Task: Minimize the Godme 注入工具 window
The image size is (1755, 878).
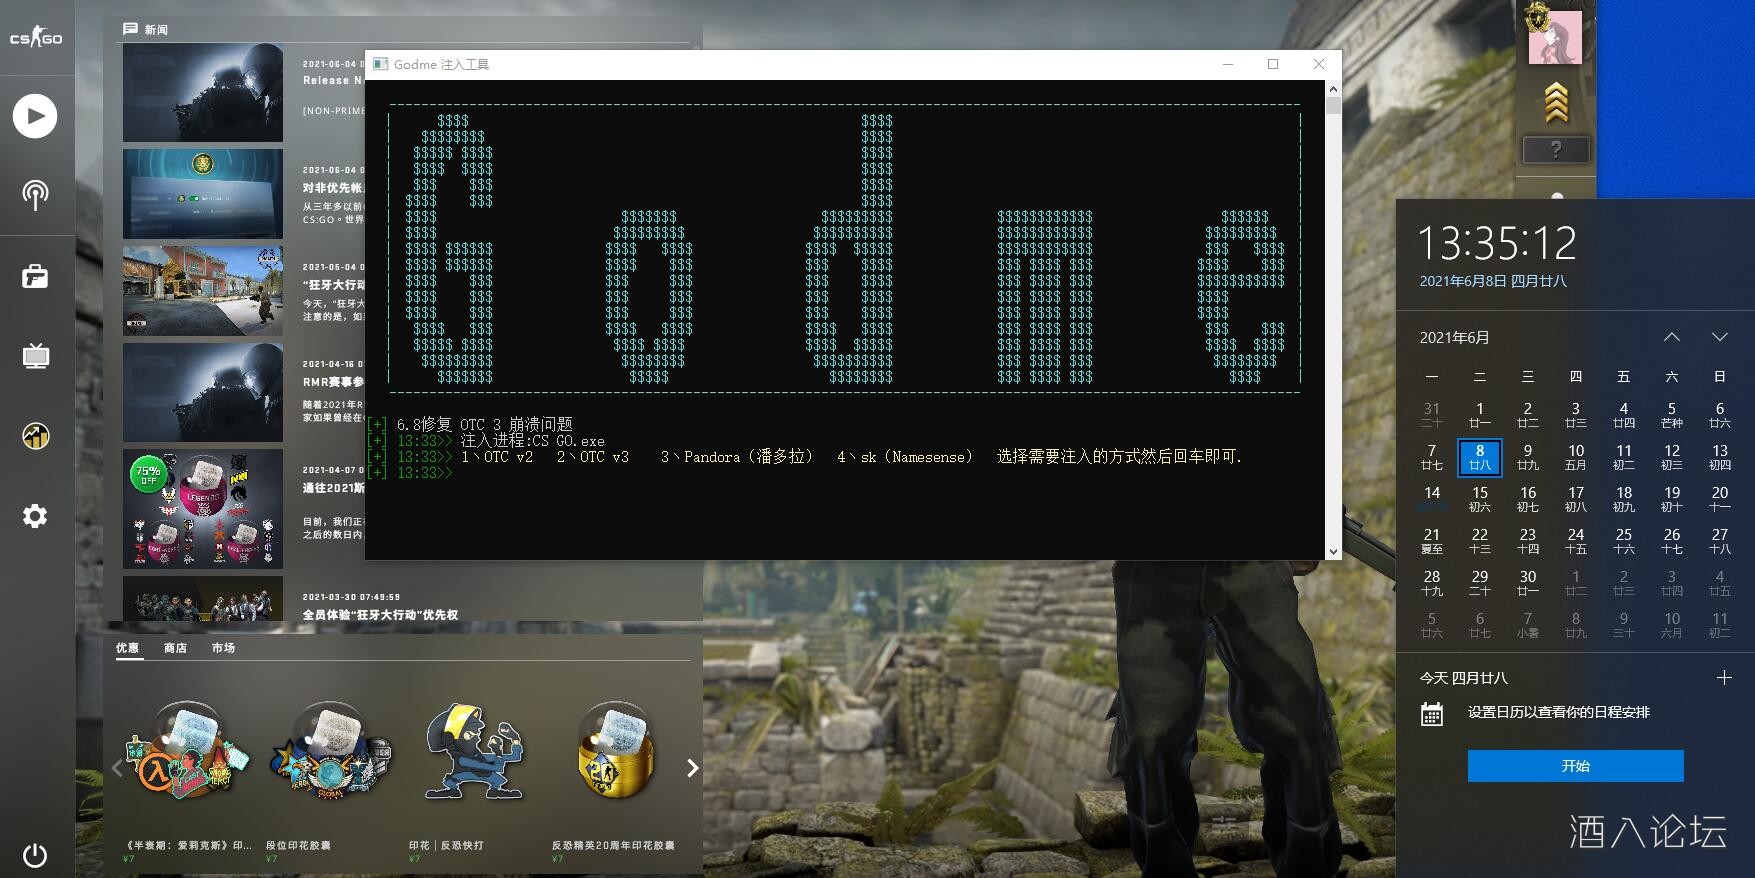Action: (x=1228, y=64)
